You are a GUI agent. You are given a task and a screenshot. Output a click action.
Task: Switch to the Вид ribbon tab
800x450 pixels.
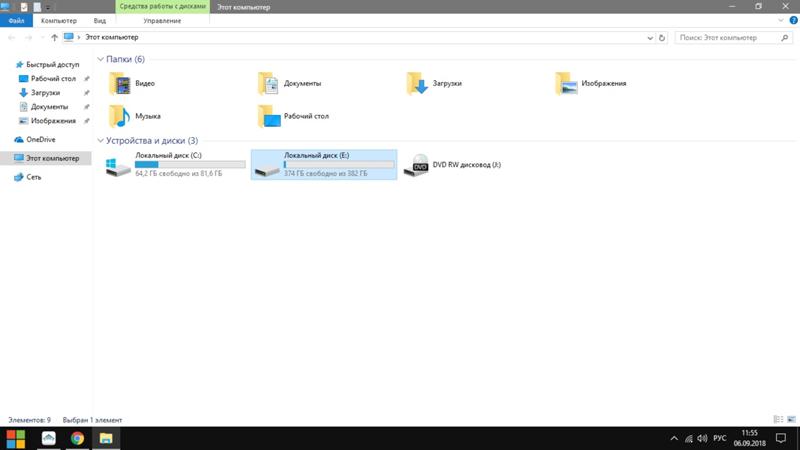[99, 20]
